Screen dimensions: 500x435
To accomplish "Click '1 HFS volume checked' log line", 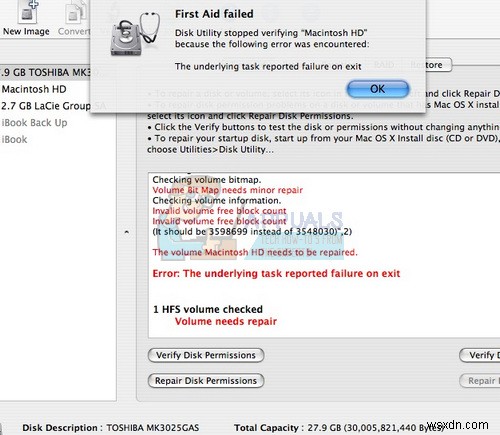I will (x=208, y=309).
